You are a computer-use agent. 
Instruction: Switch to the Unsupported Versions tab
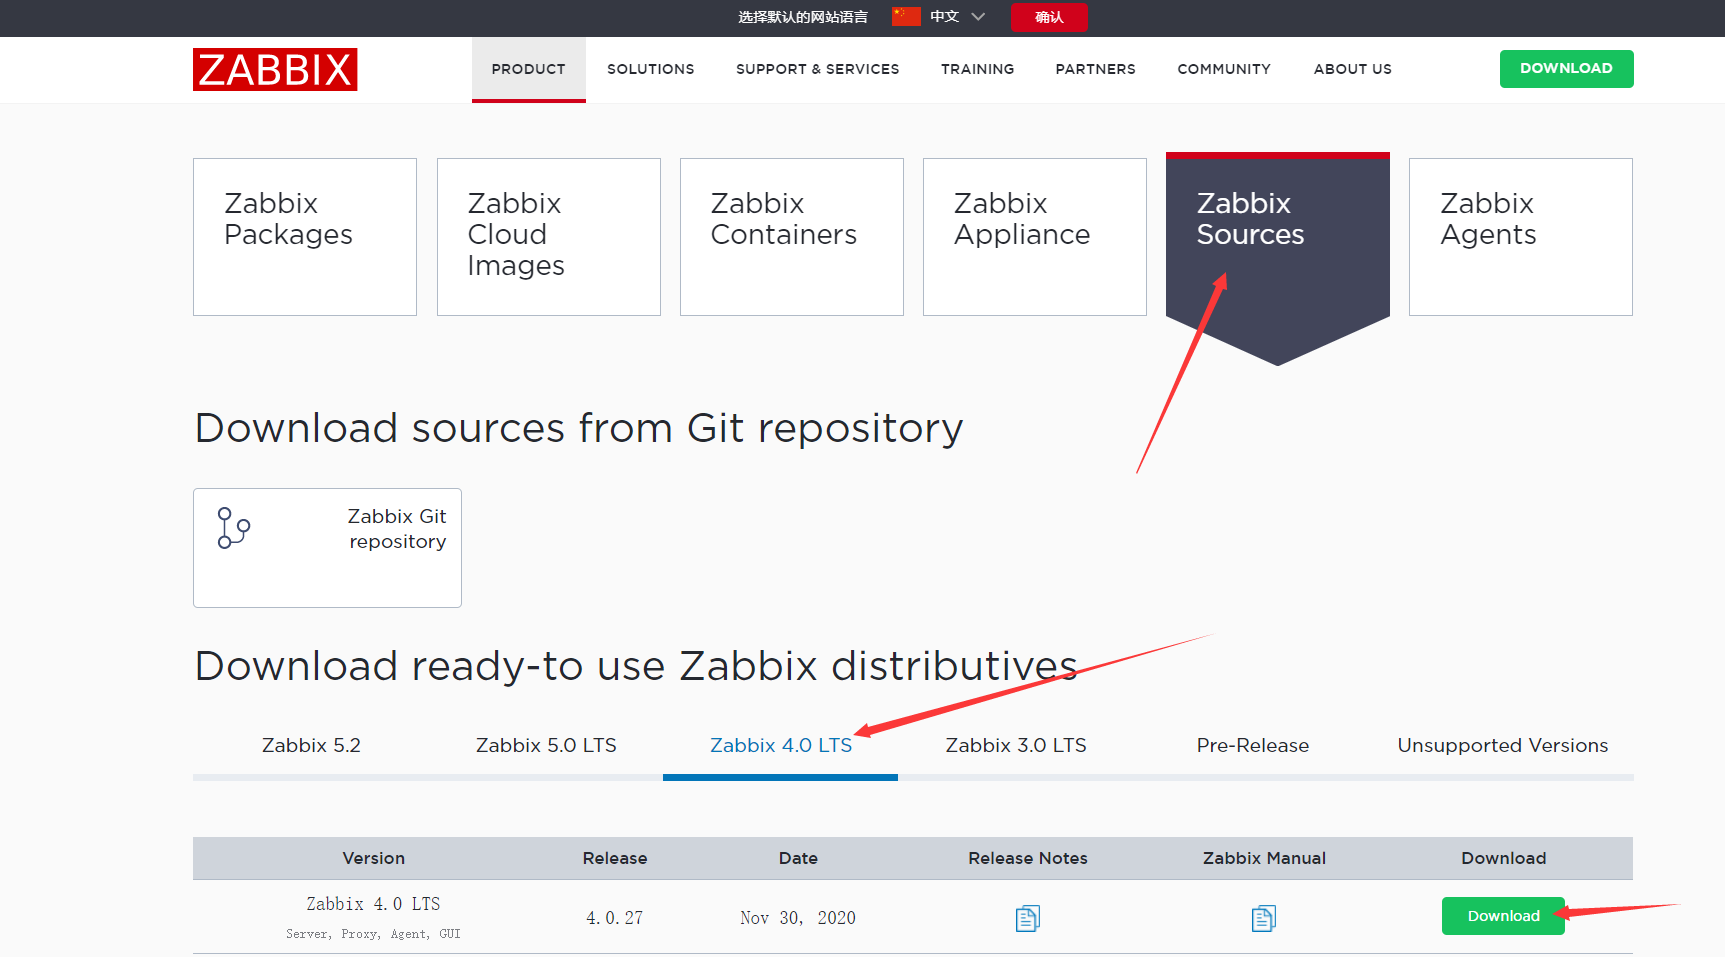(x=1502, y=745)
